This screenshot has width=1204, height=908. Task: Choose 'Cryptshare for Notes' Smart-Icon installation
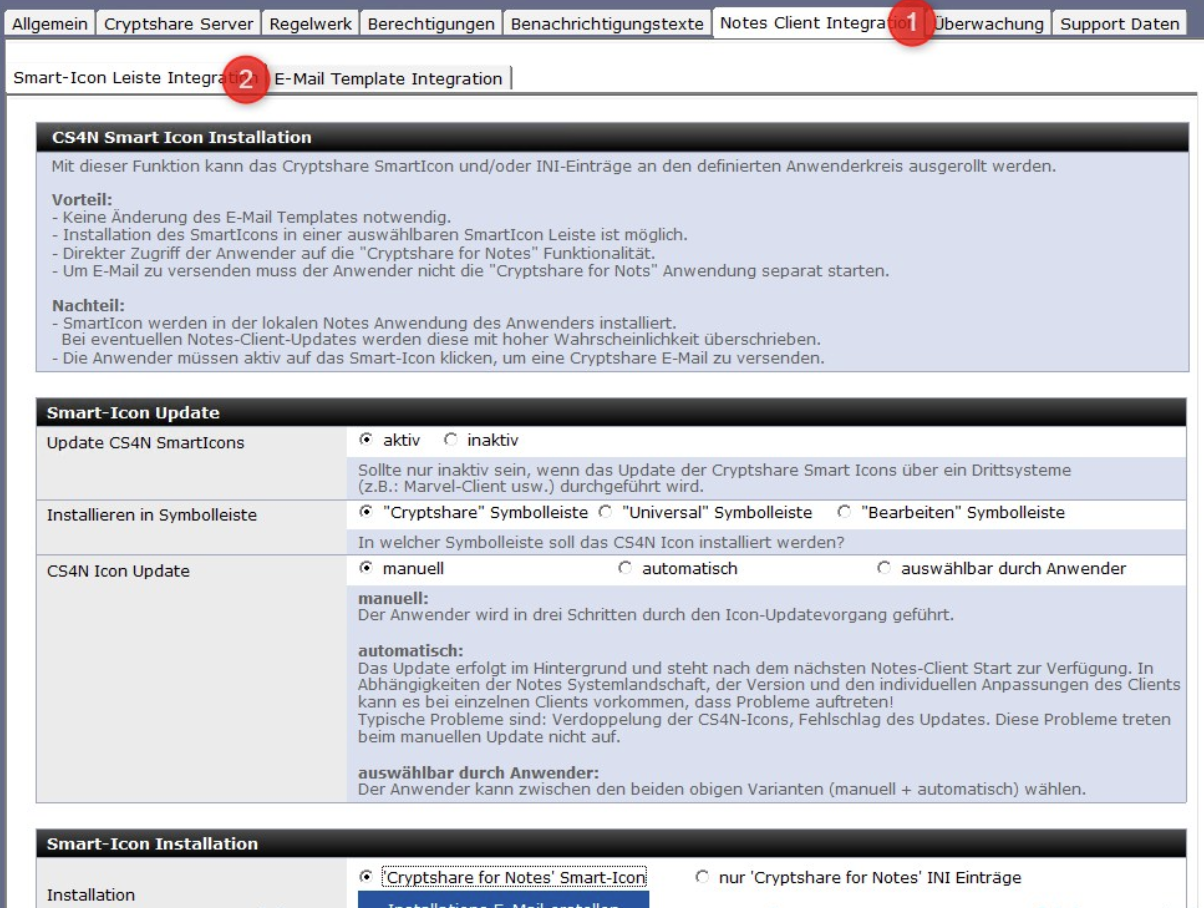(x=365, y=877)
